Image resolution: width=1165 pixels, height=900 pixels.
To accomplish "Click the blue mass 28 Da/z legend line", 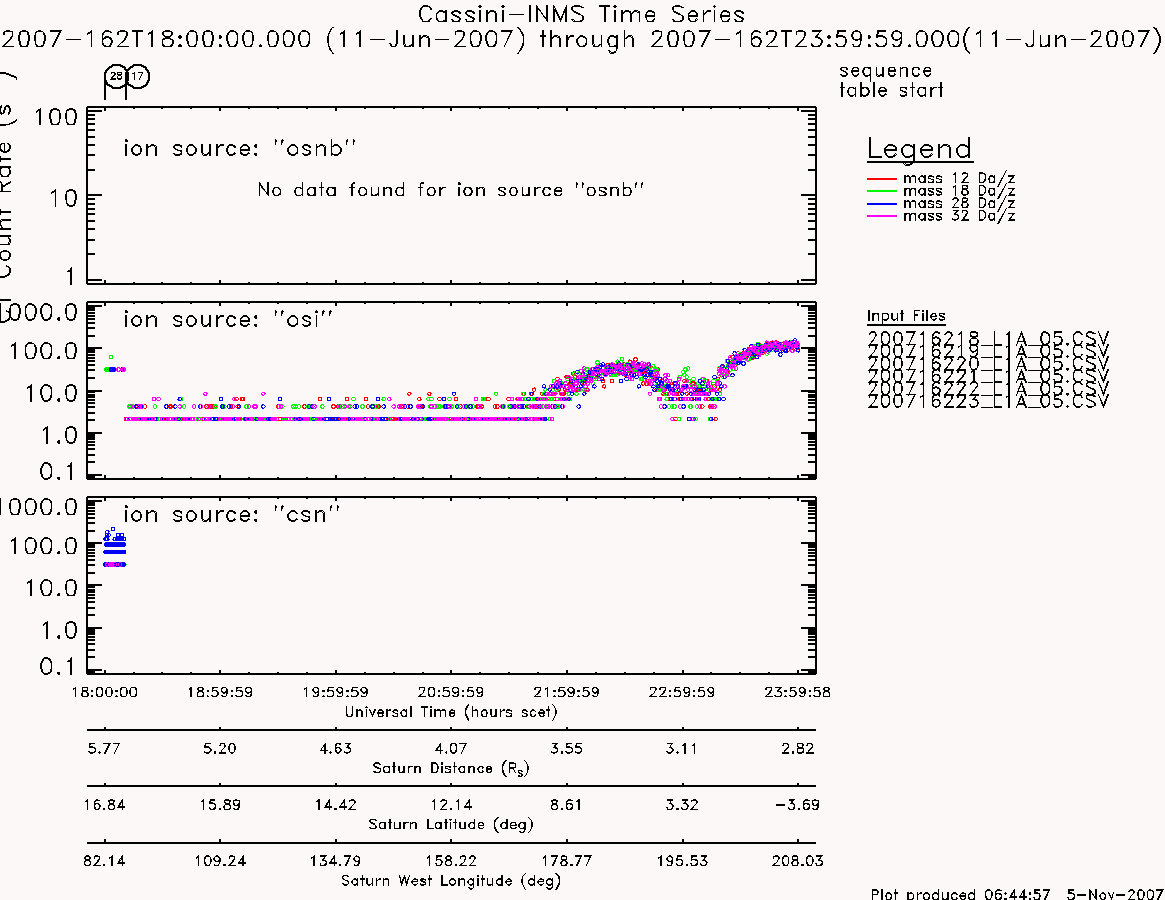I will pyautogui.click(x=882, y=204).
